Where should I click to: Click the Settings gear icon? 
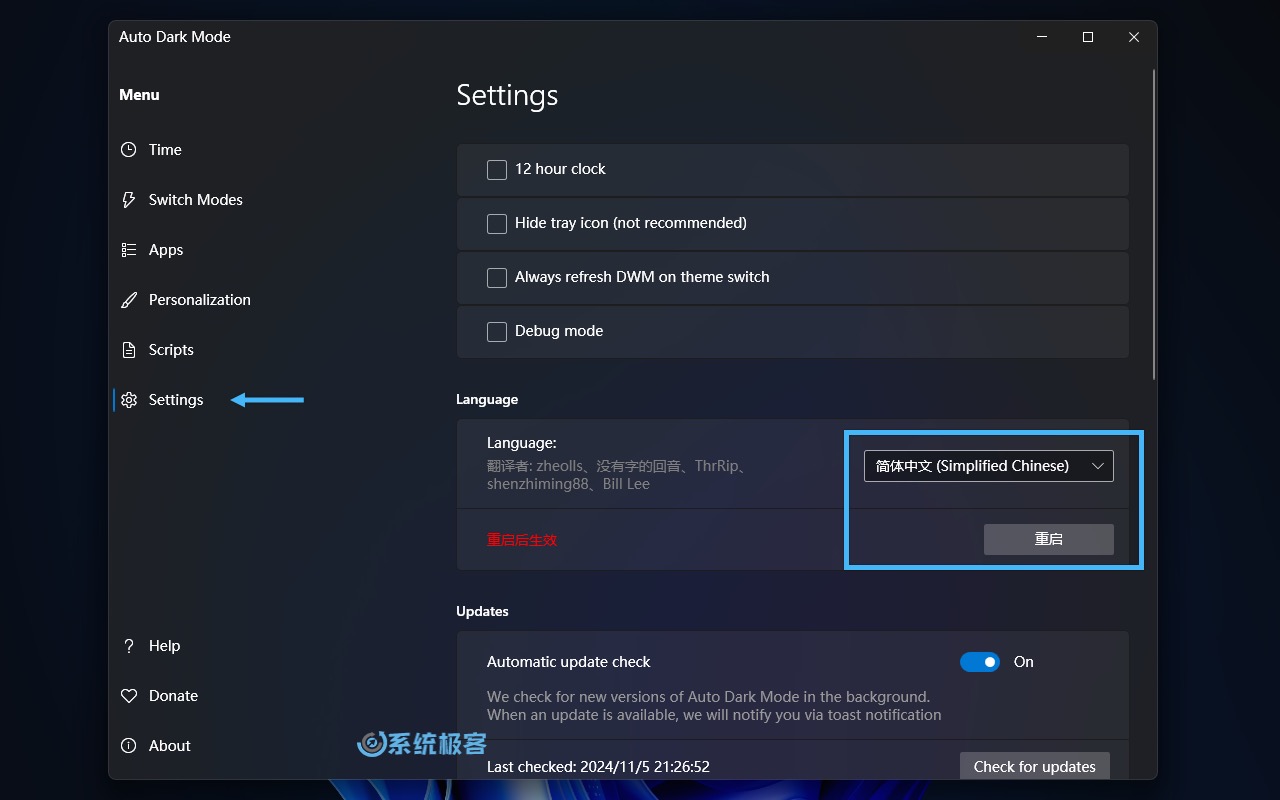(129, 400)
